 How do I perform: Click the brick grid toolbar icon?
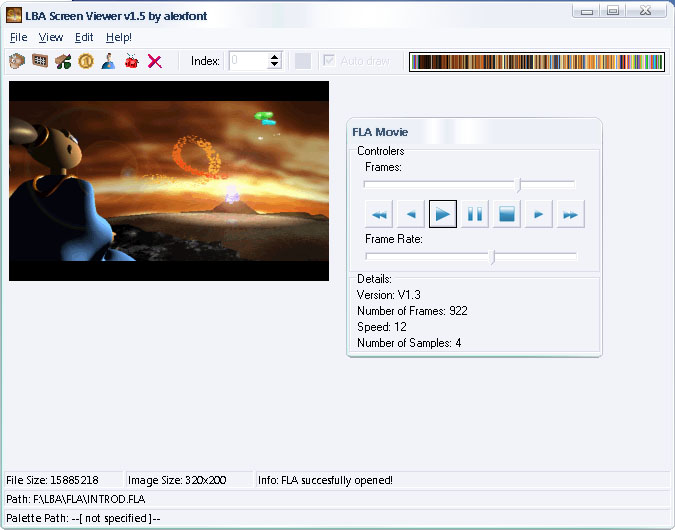click(40, 61)
